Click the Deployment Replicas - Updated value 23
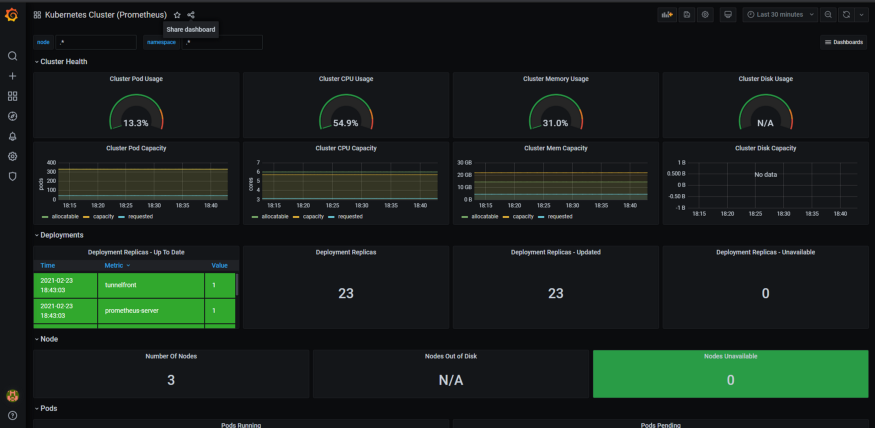The image size is (875, 428). click(x=556, y=294)
